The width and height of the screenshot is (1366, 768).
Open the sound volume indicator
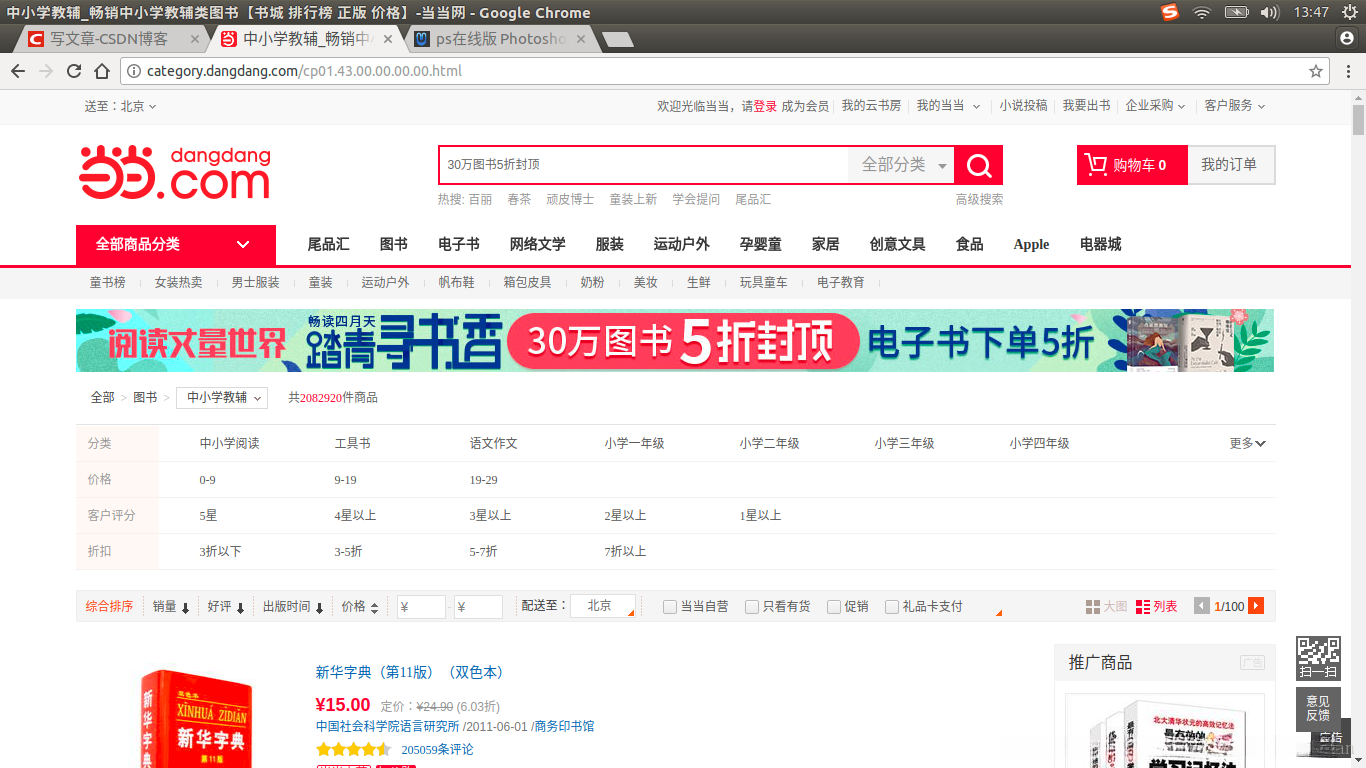(1270, 12)
